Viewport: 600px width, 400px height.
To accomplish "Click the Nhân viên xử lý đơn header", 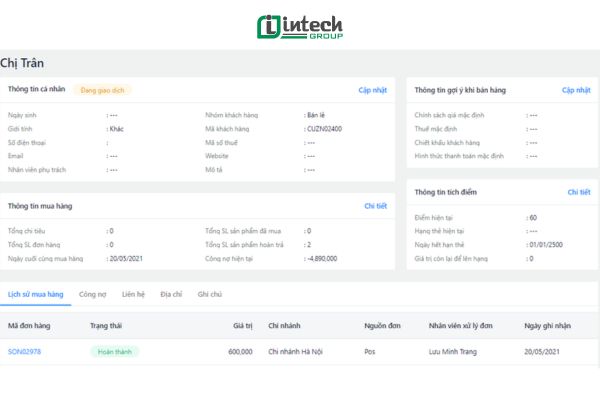I will coord(461,325).
